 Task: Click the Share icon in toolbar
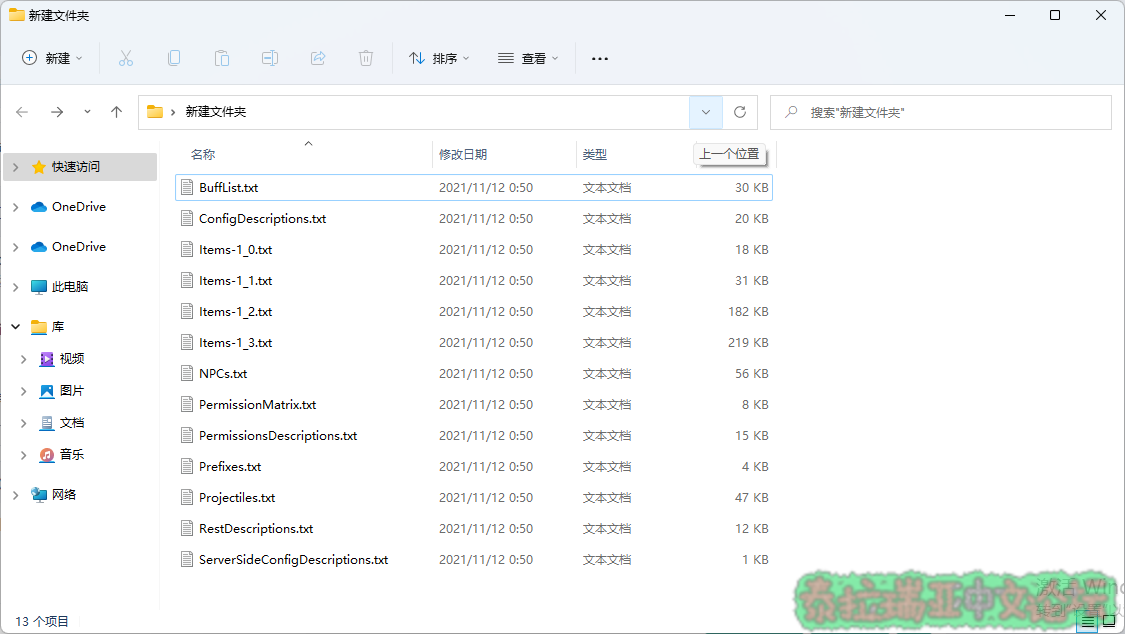[x=318, y=58]
